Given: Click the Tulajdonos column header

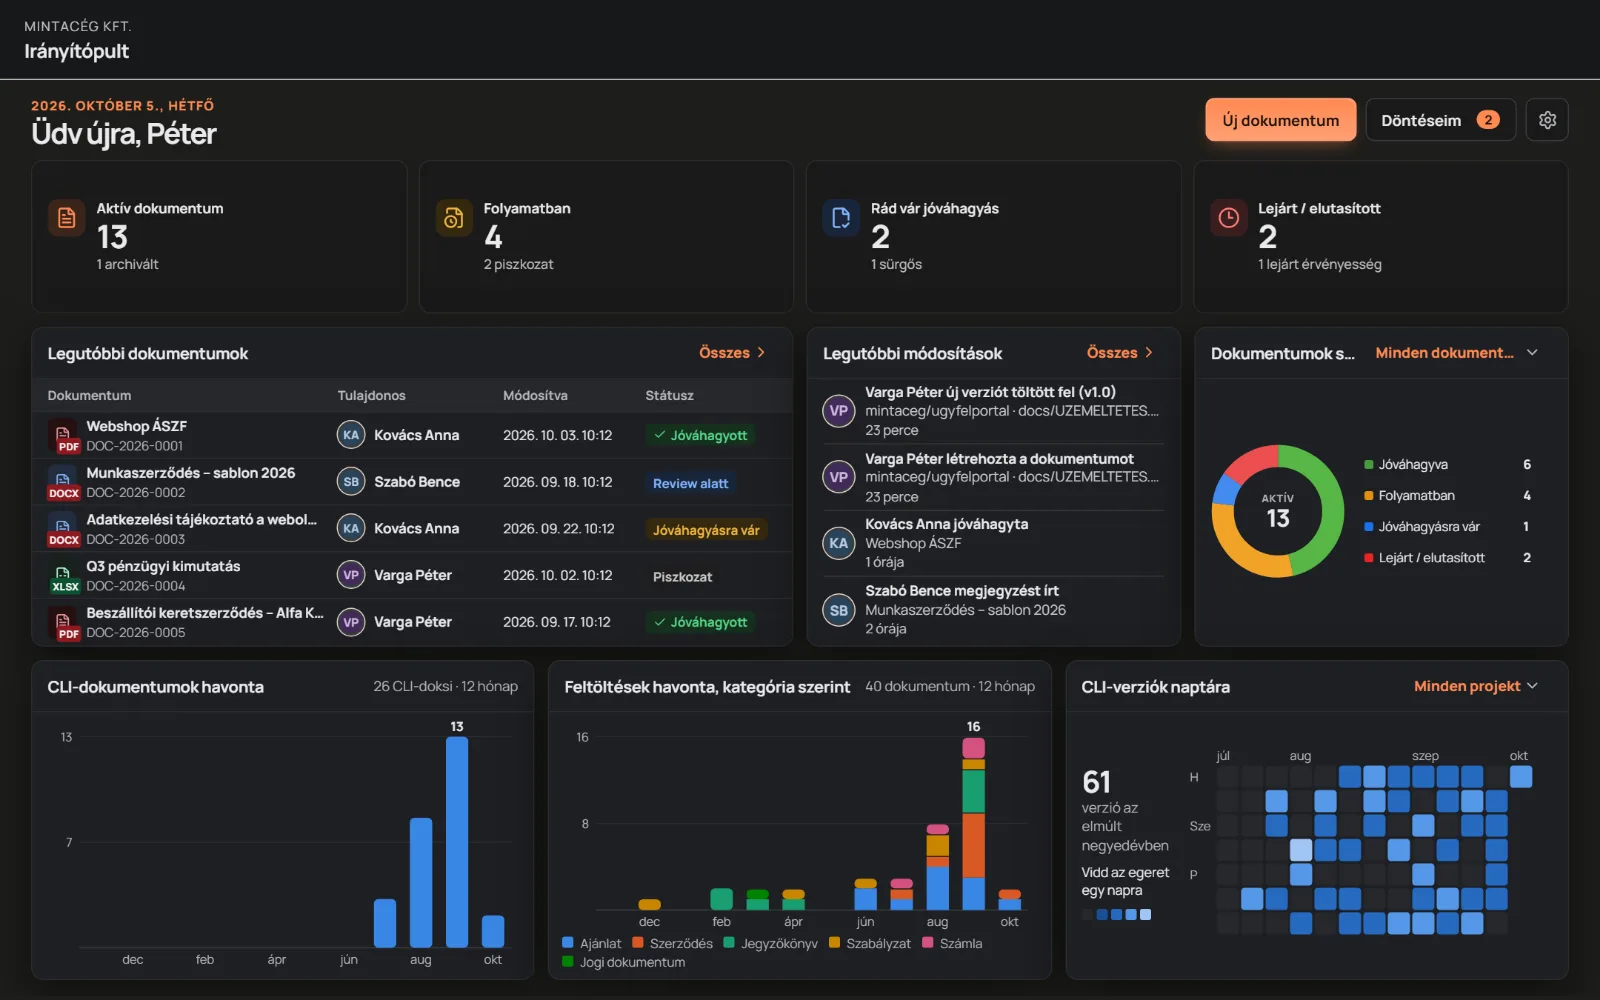Looking at the screenshot, I should pos(371,396).
